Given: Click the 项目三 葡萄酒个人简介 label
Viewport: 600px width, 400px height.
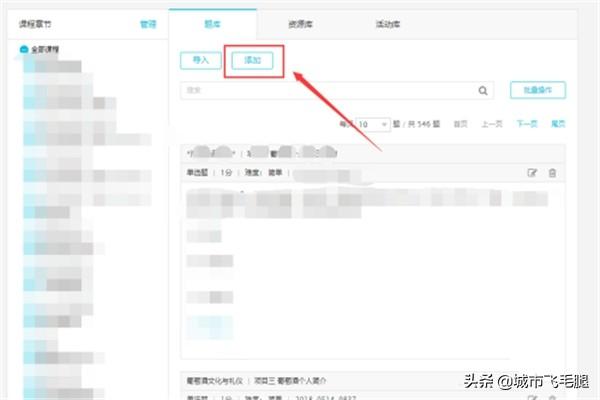Looking at the screenshot, I should (x=290, y=380).
